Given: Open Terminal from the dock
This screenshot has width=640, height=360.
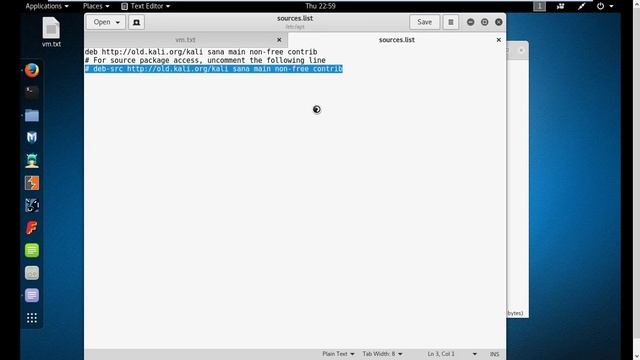Looking at the screenshot, I should point(32,93).
